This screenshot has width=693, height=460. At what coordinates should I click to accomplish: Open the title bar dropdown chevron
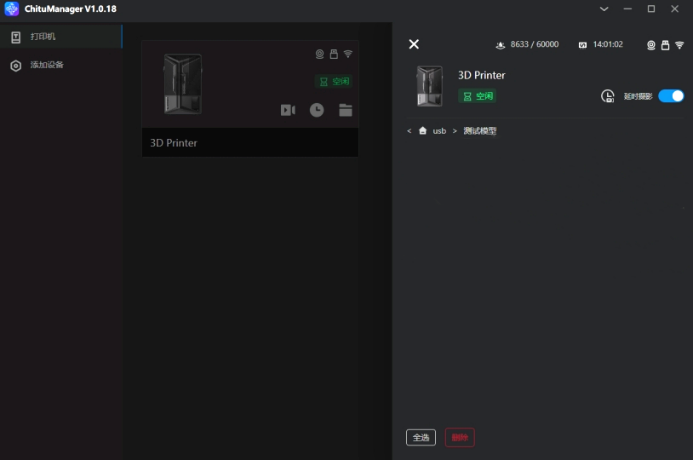tap(603, 9)
